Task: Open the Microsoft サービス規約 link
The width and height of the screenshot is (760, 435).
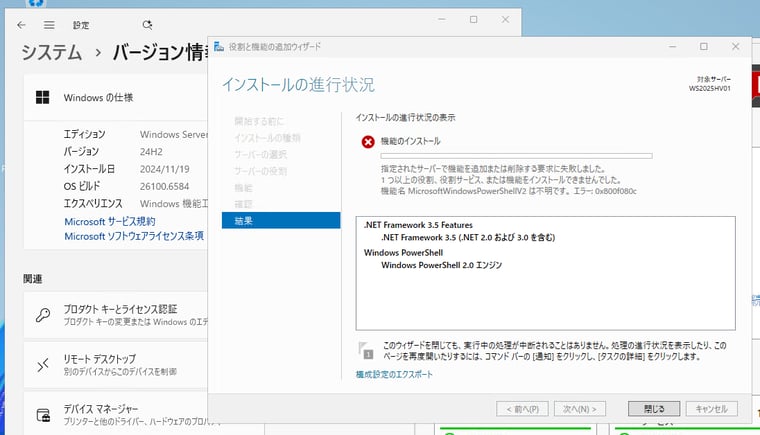Action: click(x=110, y=222)
